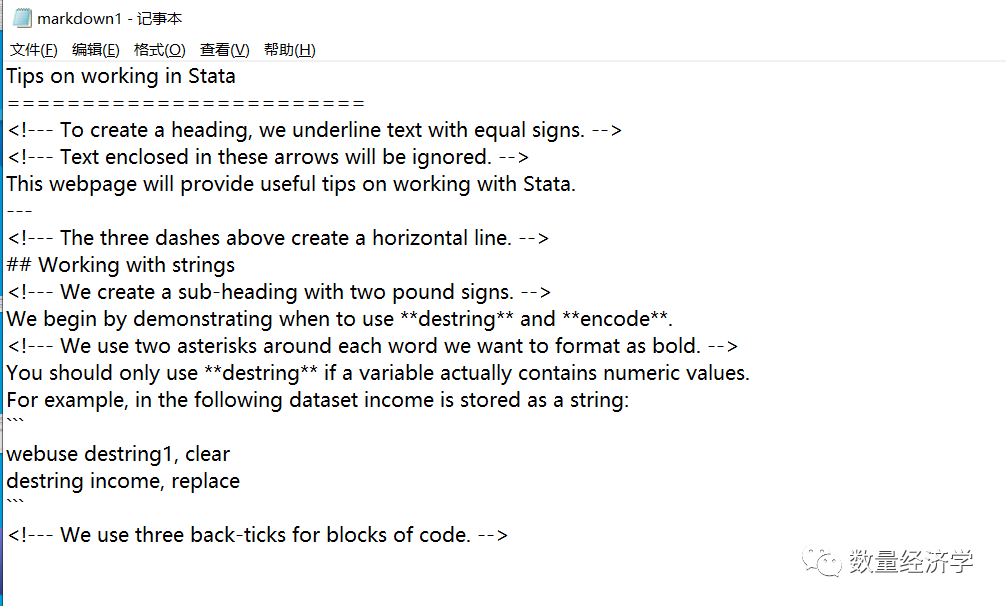Click the '## Working with strings' line

(120, 265)
